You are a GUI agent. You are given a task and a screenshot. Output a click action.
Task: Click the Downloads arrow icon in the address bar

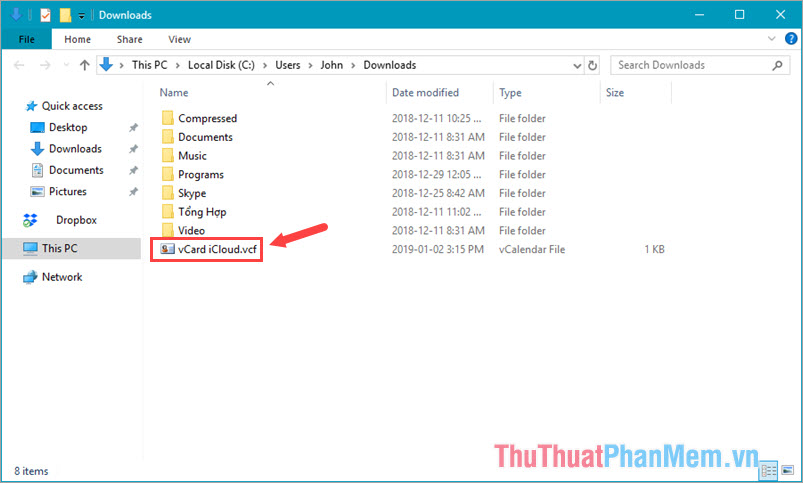(106, 65)
